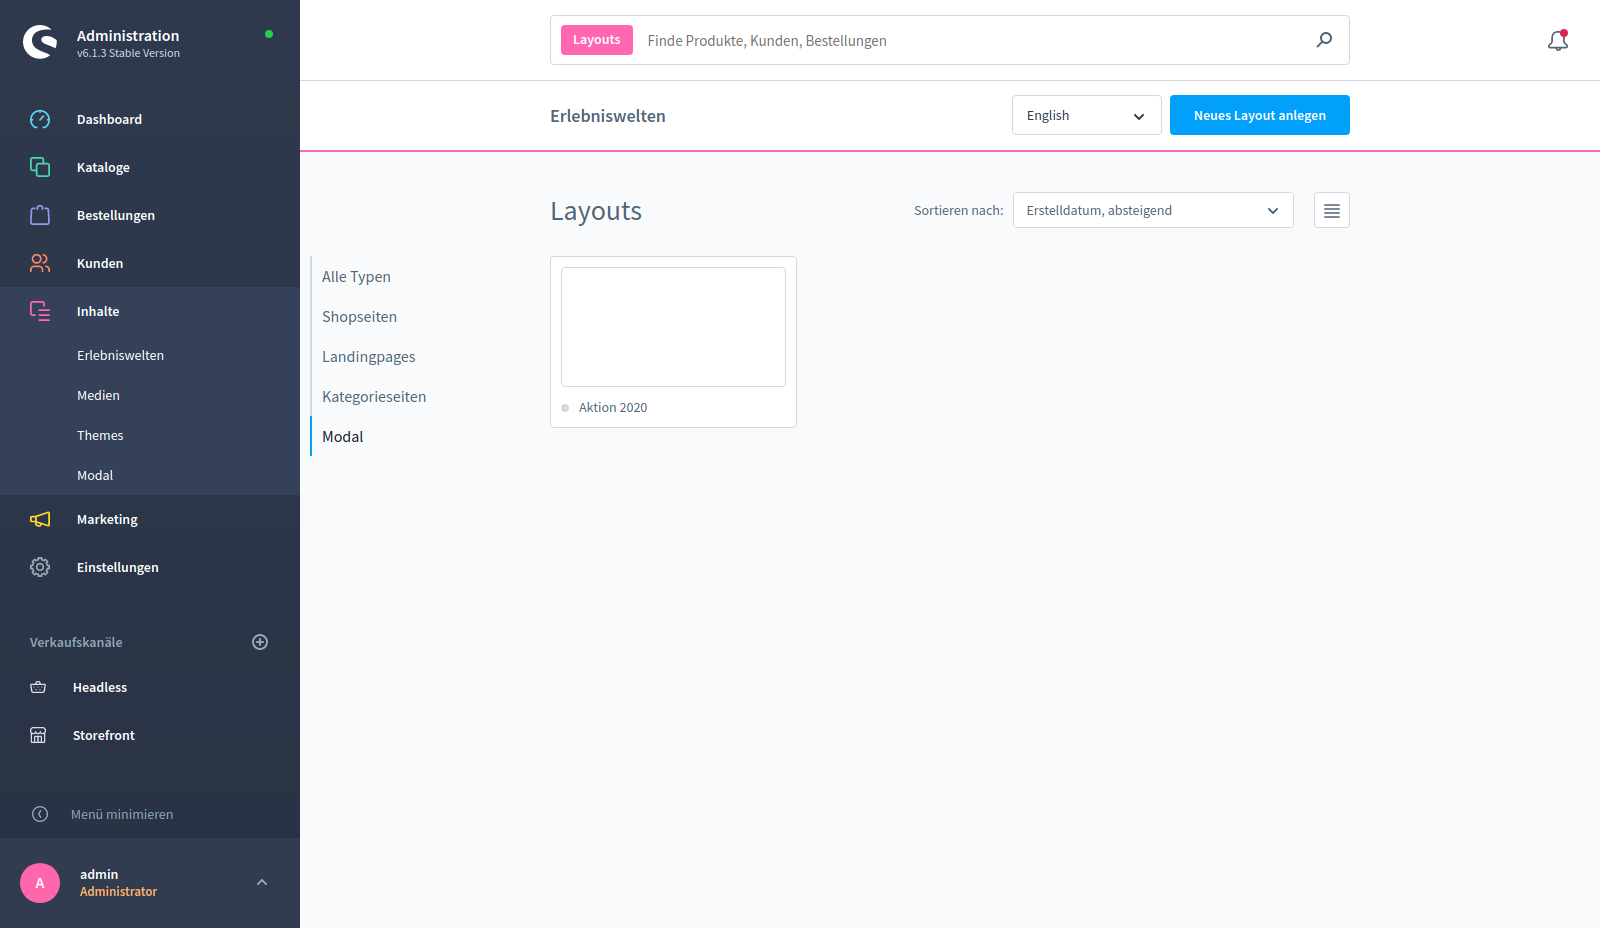Switch to list view layout
Screen dimensions: 1600x928
tap(1331, 210)
